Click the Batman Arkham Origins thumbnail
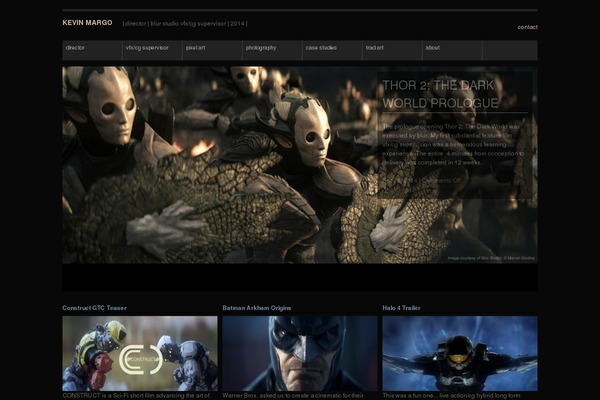600x400 pixels. click(300, 353)
